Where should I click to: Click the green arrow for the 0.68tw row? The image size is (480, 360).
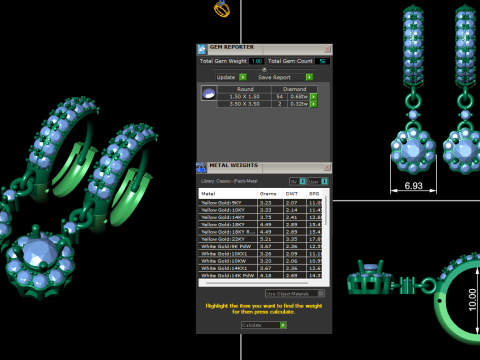[x=313, y=97]
